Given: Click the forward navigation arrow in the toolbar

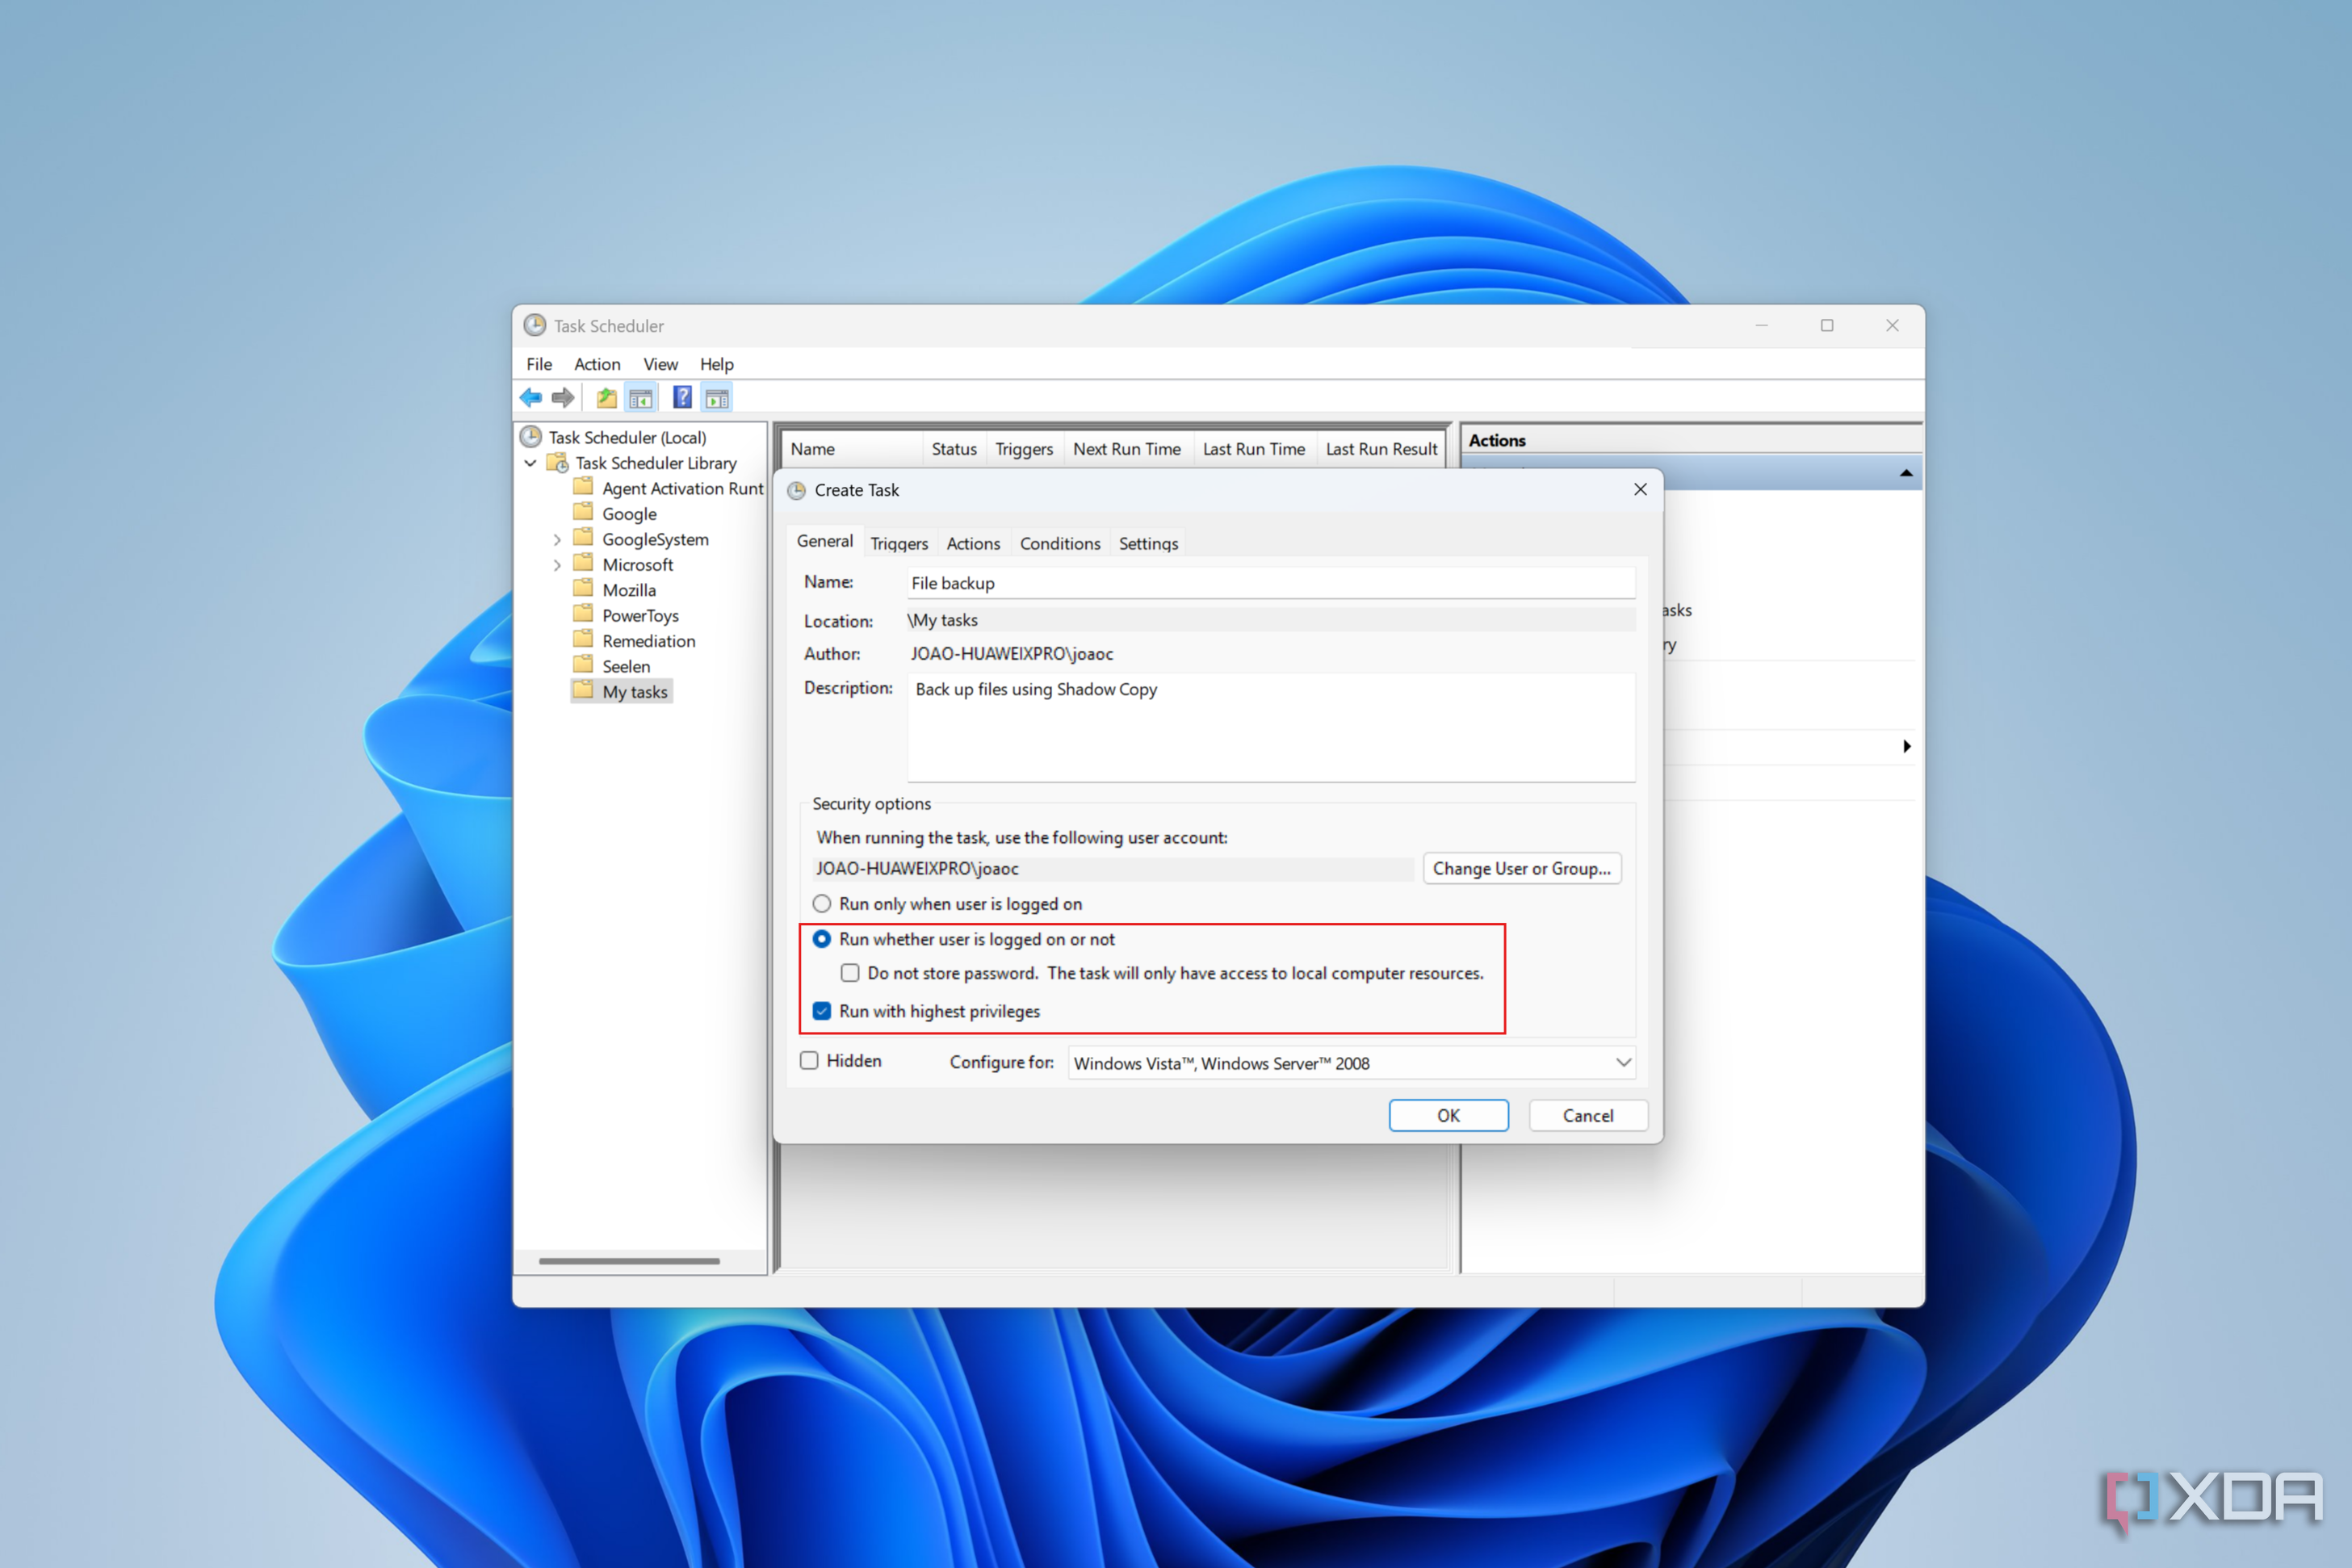Looking at the screenshot, I should click(562, 397).
